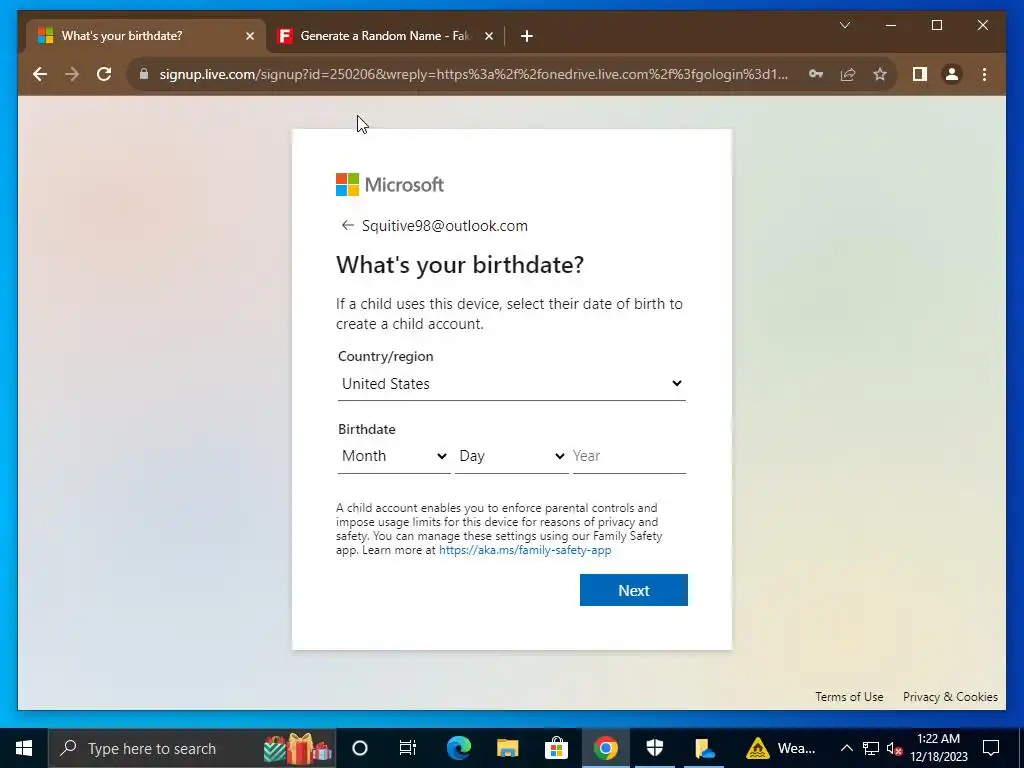1024x768 pixels.
Task: Click the taskbar search box
Action: click(192, 748)
